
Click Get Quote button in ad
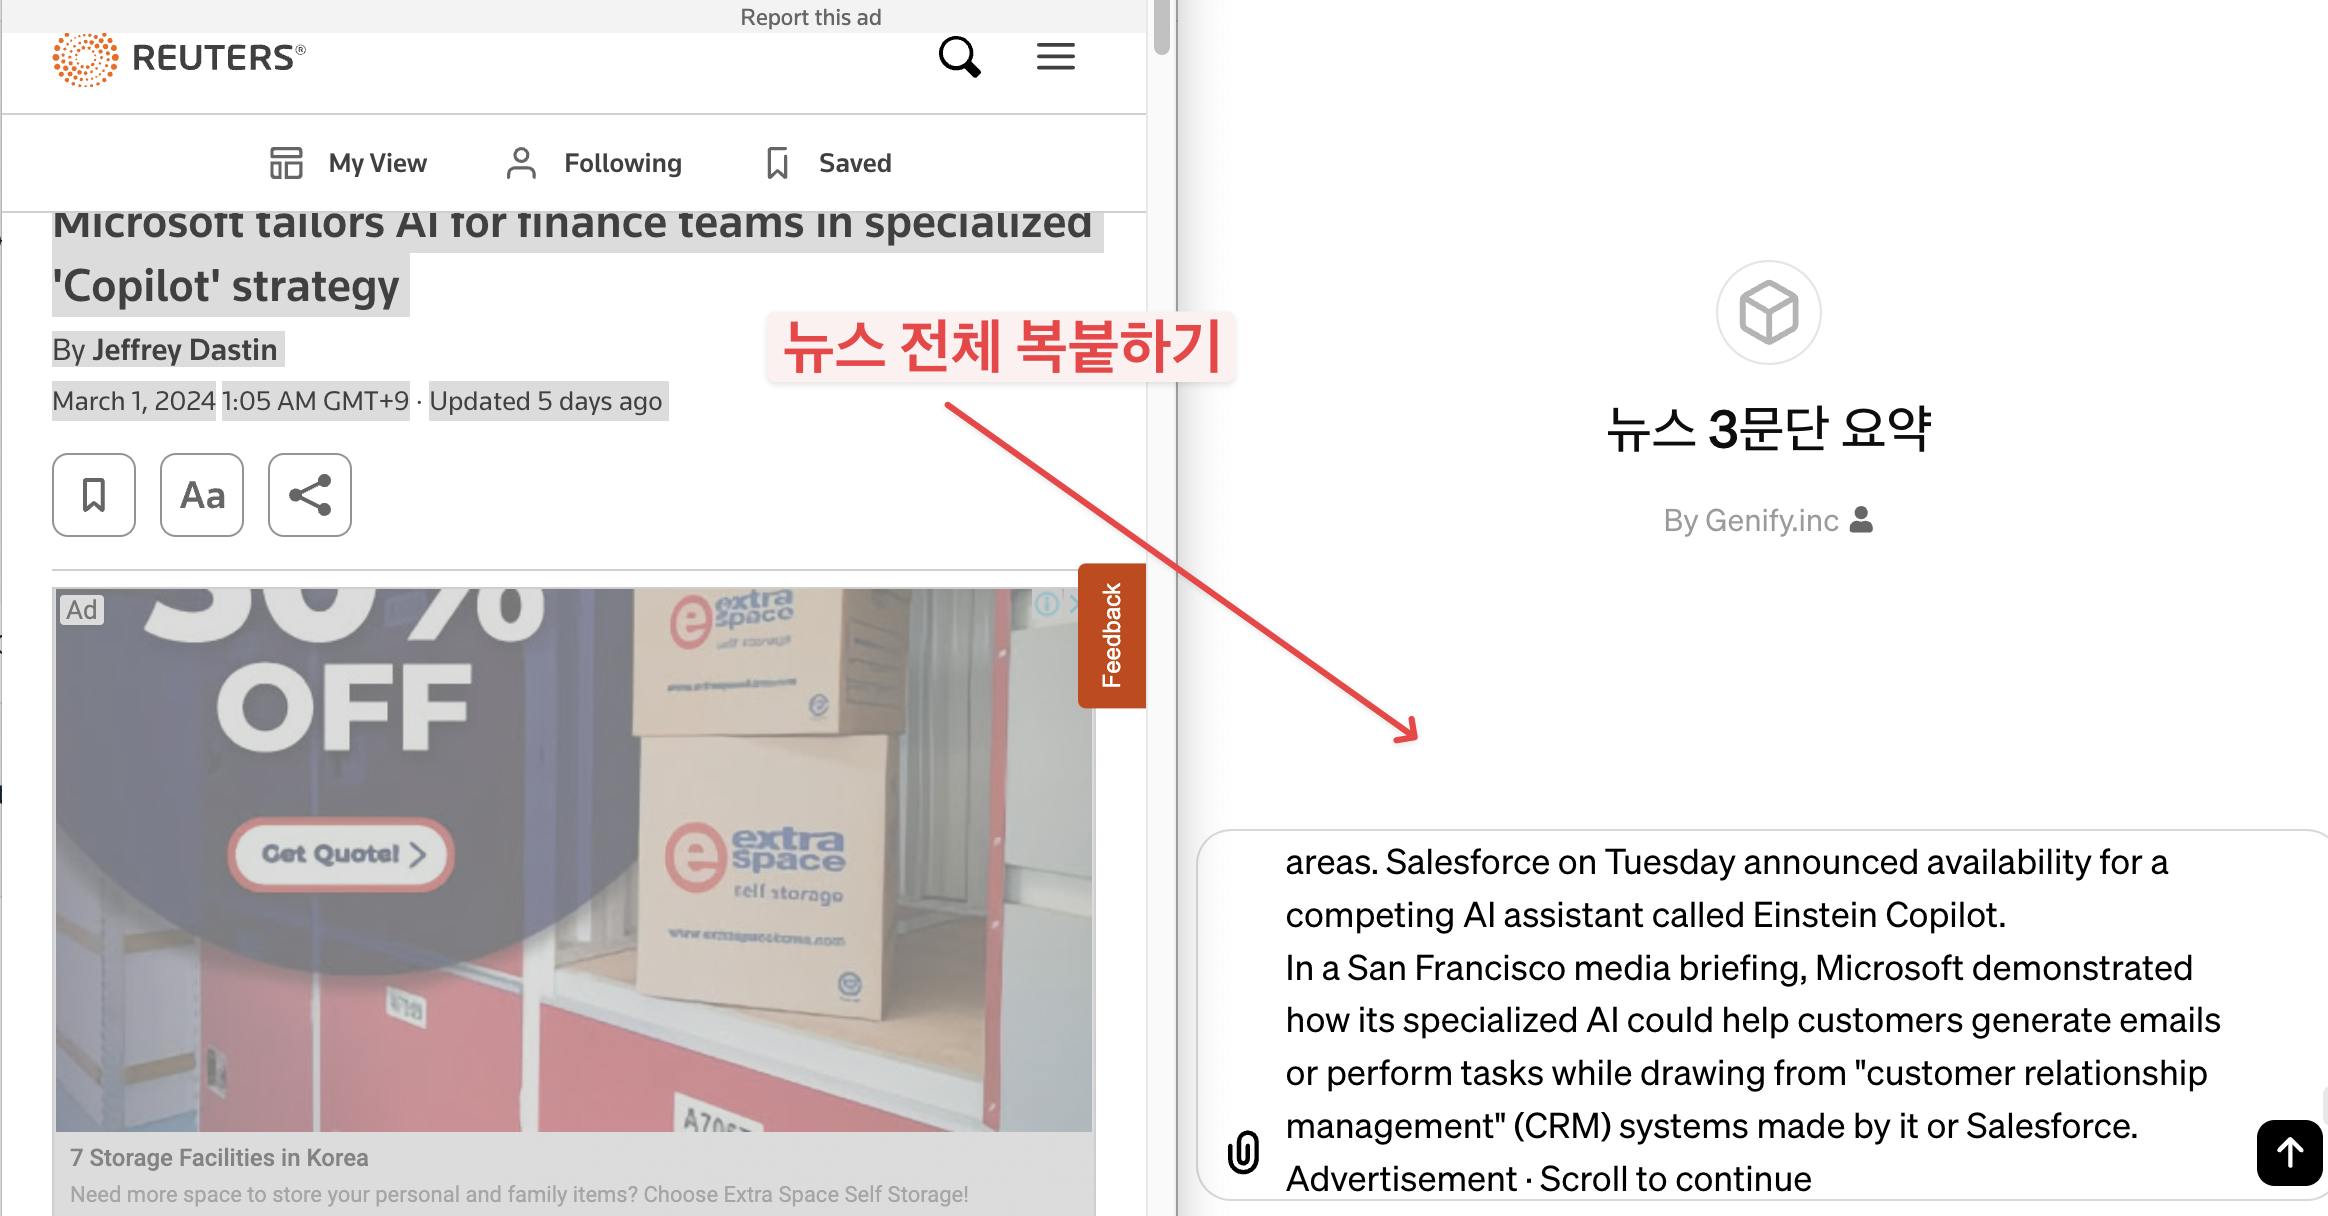342,854
